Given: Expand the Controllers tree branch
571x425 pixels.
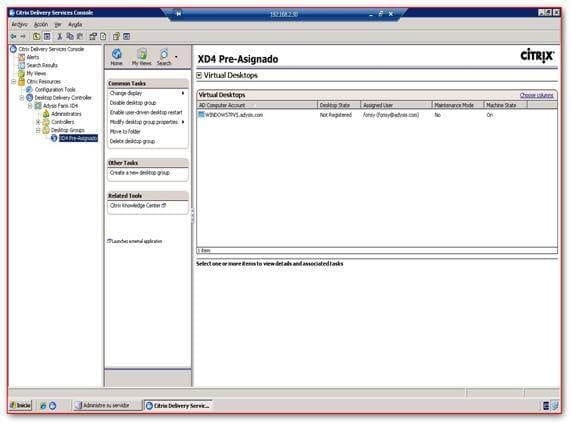Looking at the screenshot, I should pyautogui.click(x=38, y=122).
